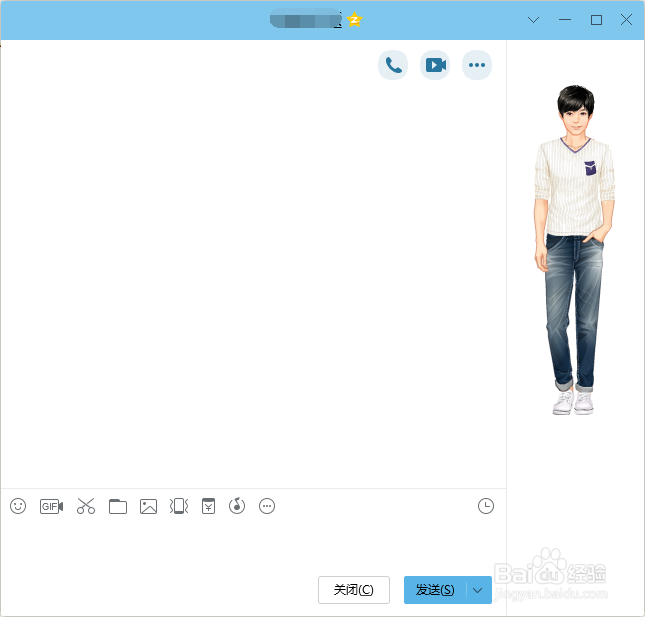Image resolution: width=645 pixels, height=617 pixels.
Task: Open the send file folder icon
Action: click(118, 506)
